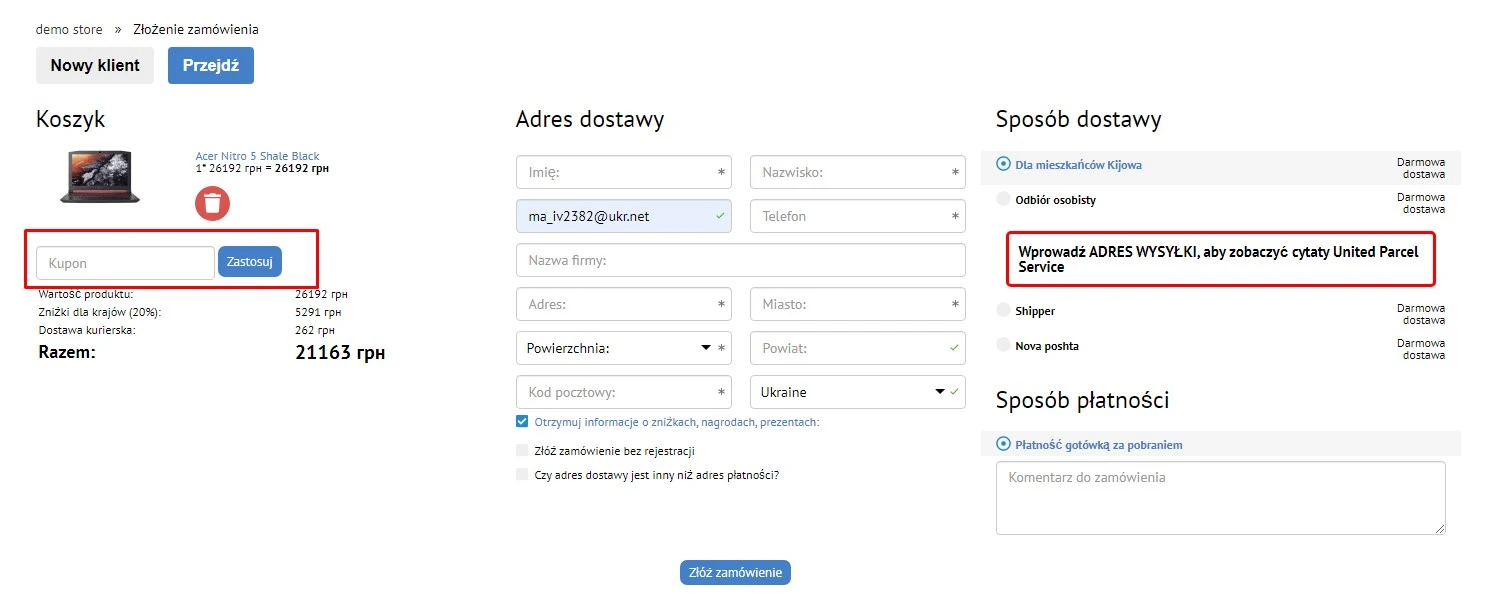
Task: Open the Acer Nitro 5 Shale Black link
Action: pyautogui.click(x=257, y=155)
